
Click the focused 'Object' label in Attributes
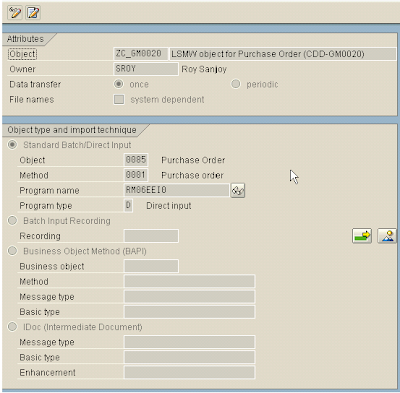[22, 54]
